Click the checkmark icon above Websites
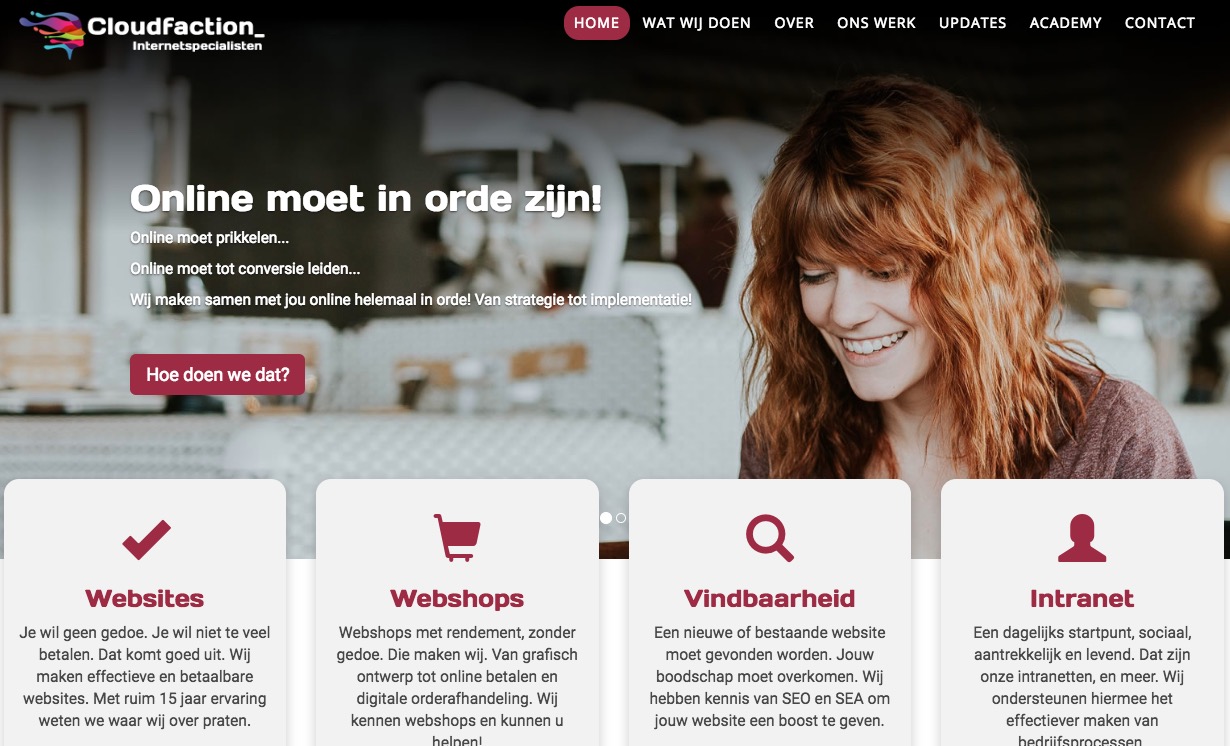1230x746 pixels. click(x=146, y=539)
